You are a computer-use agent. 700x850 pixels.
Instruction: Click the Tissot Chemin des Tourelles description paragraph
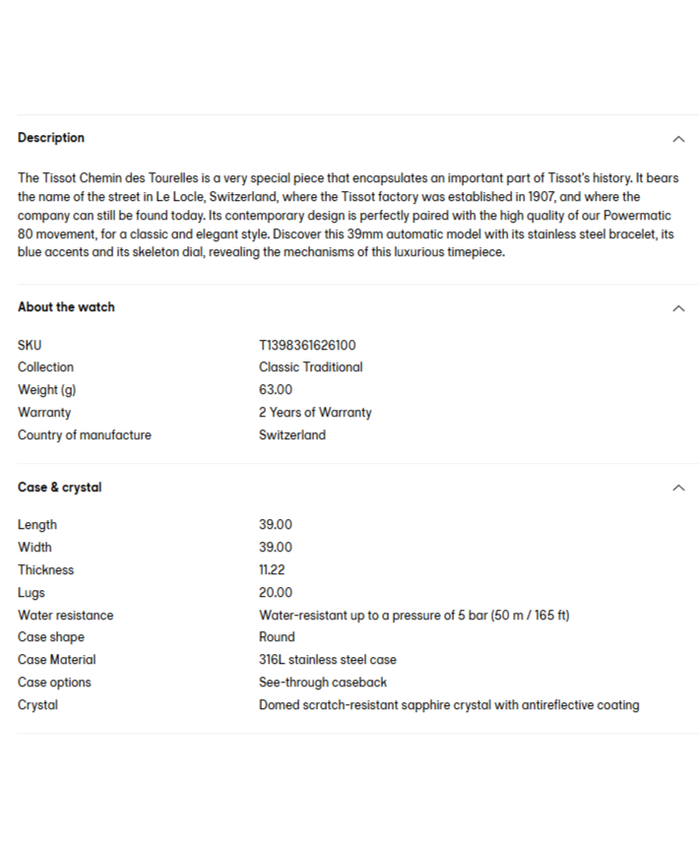tap(348, 215)
